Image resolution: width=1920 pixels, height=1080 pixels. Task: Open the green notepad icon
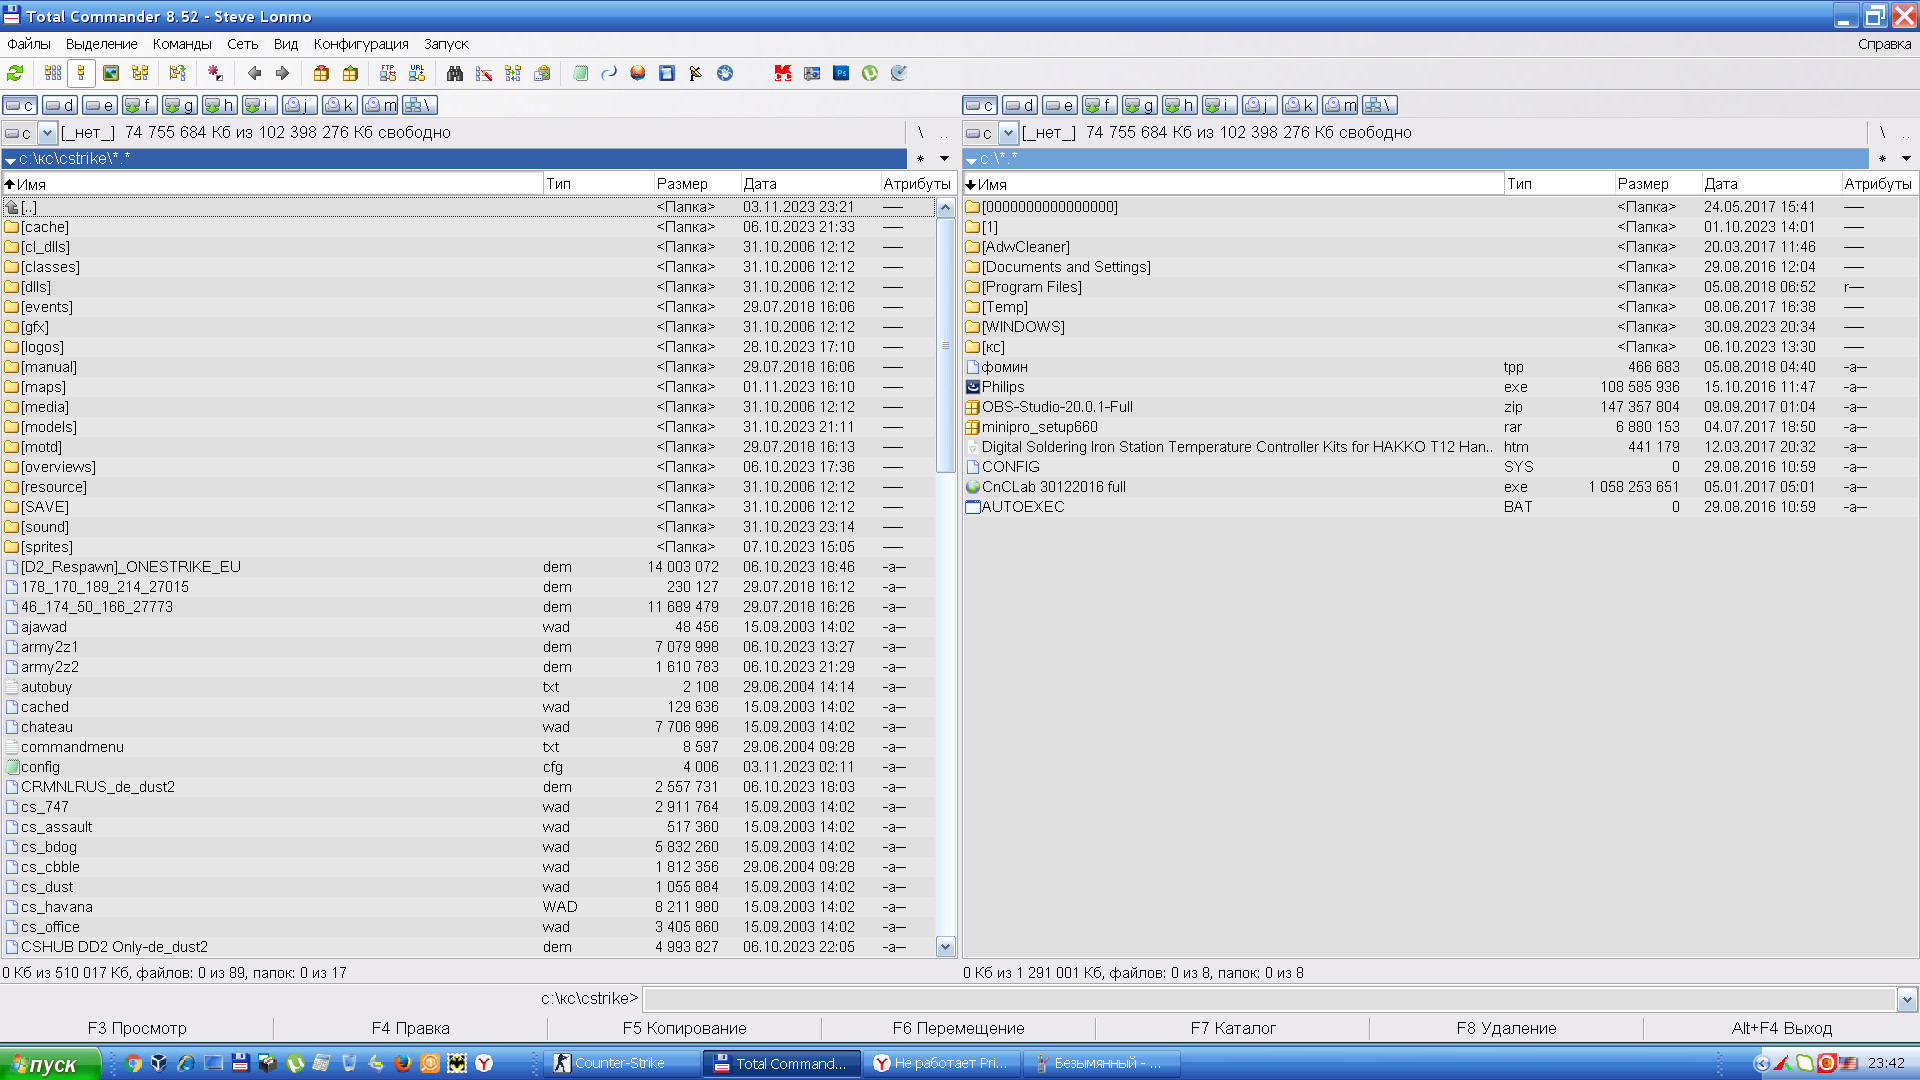(580, 73)
